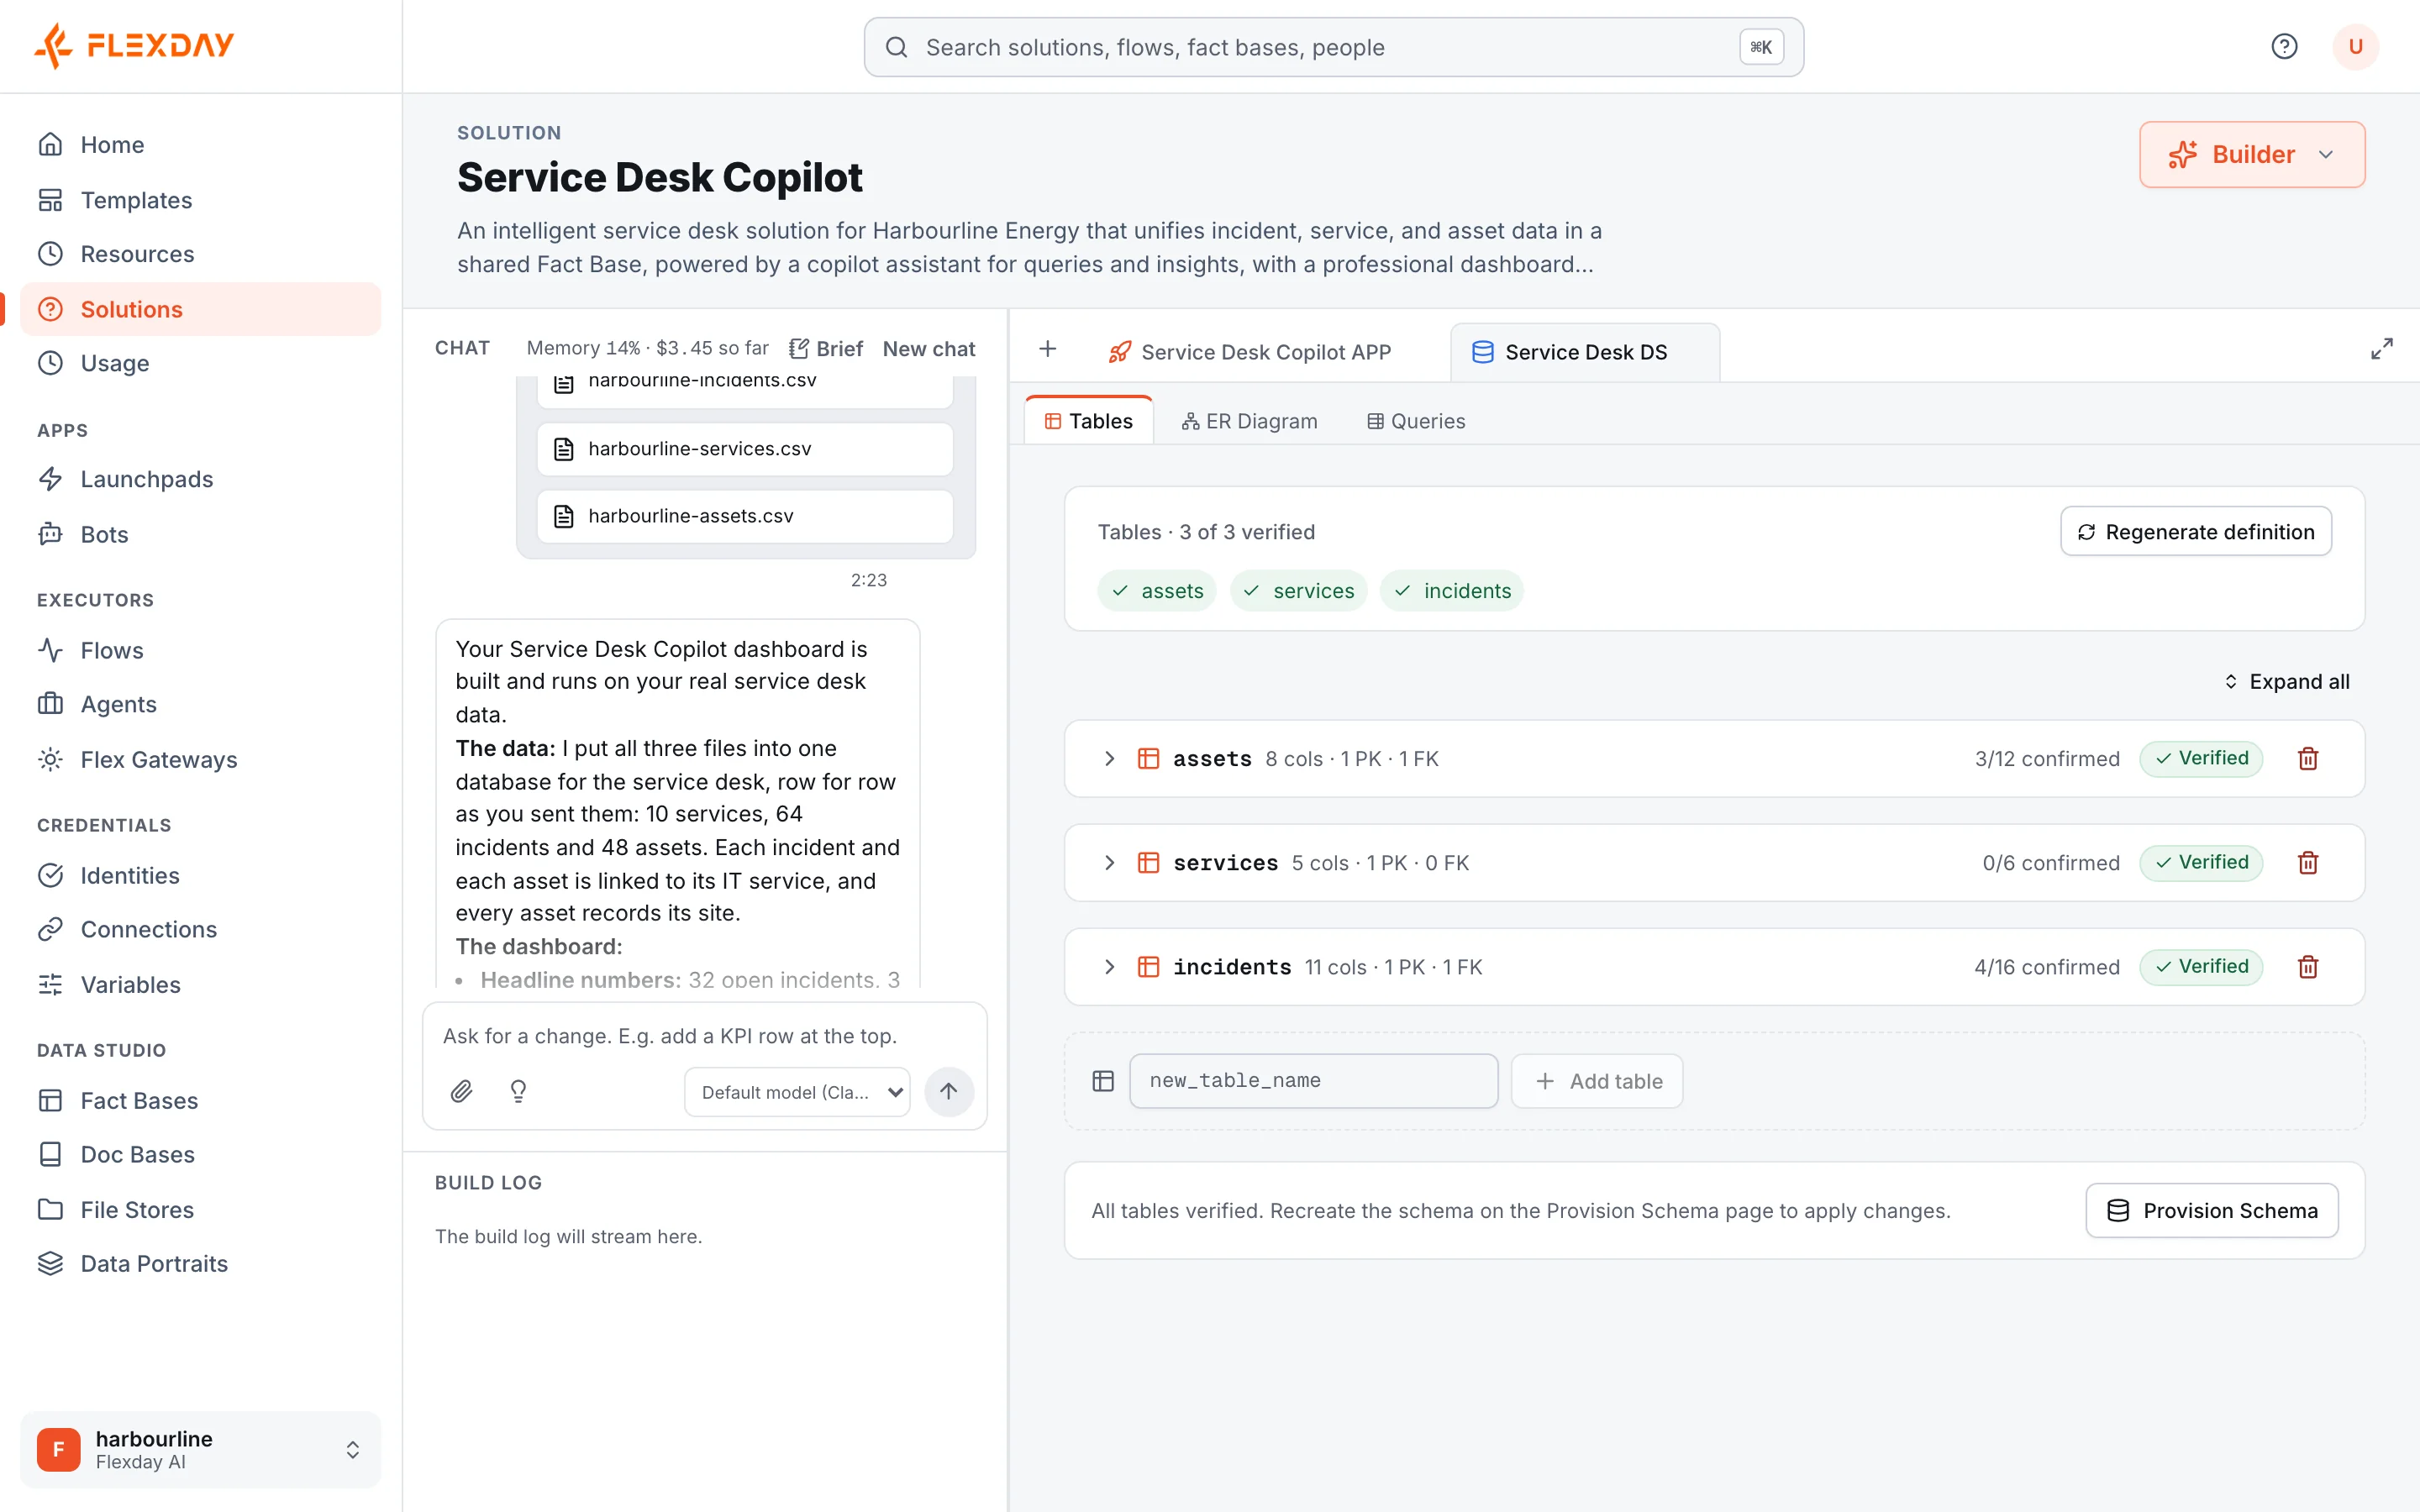Viewport: 2420px width, 1512px height.
Task: Open Flex Gateways in the sidebar
Action: [200, 759]
